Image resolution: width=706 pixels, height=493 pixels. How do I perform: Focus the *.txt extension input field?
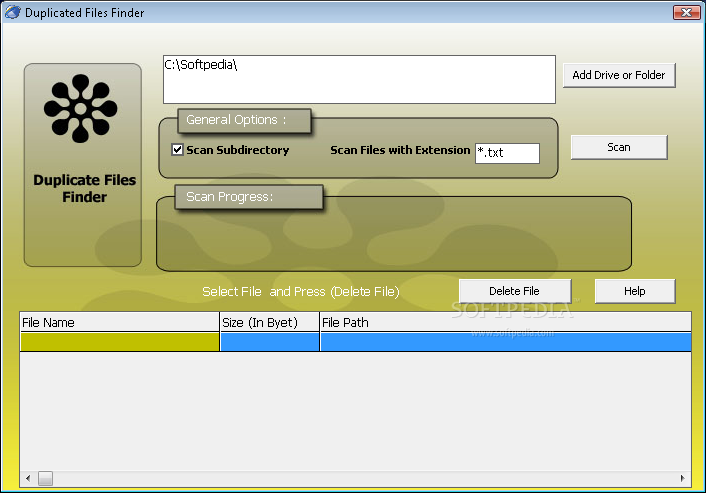tap(507, 153)
